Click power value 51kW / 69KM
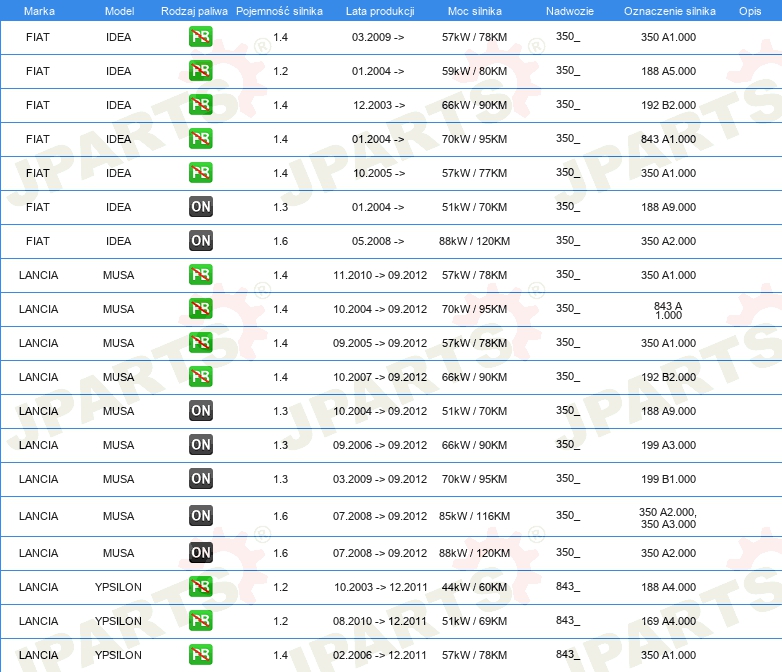Viewport: 782px width, 672px height. point(474,621)
